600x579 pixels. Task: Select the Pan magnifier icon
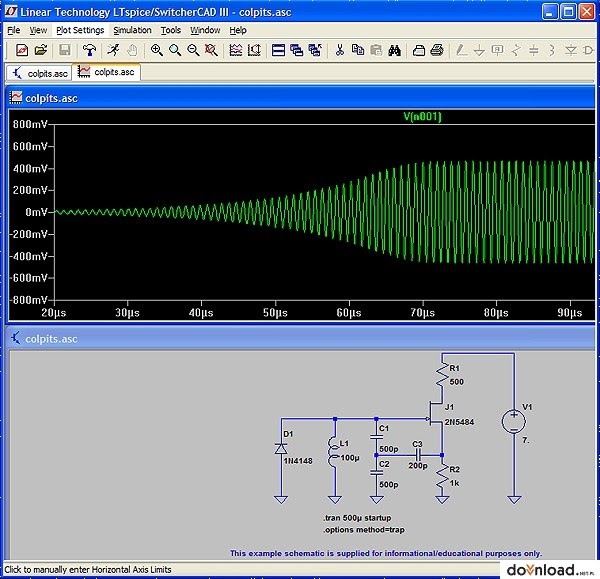175,50
